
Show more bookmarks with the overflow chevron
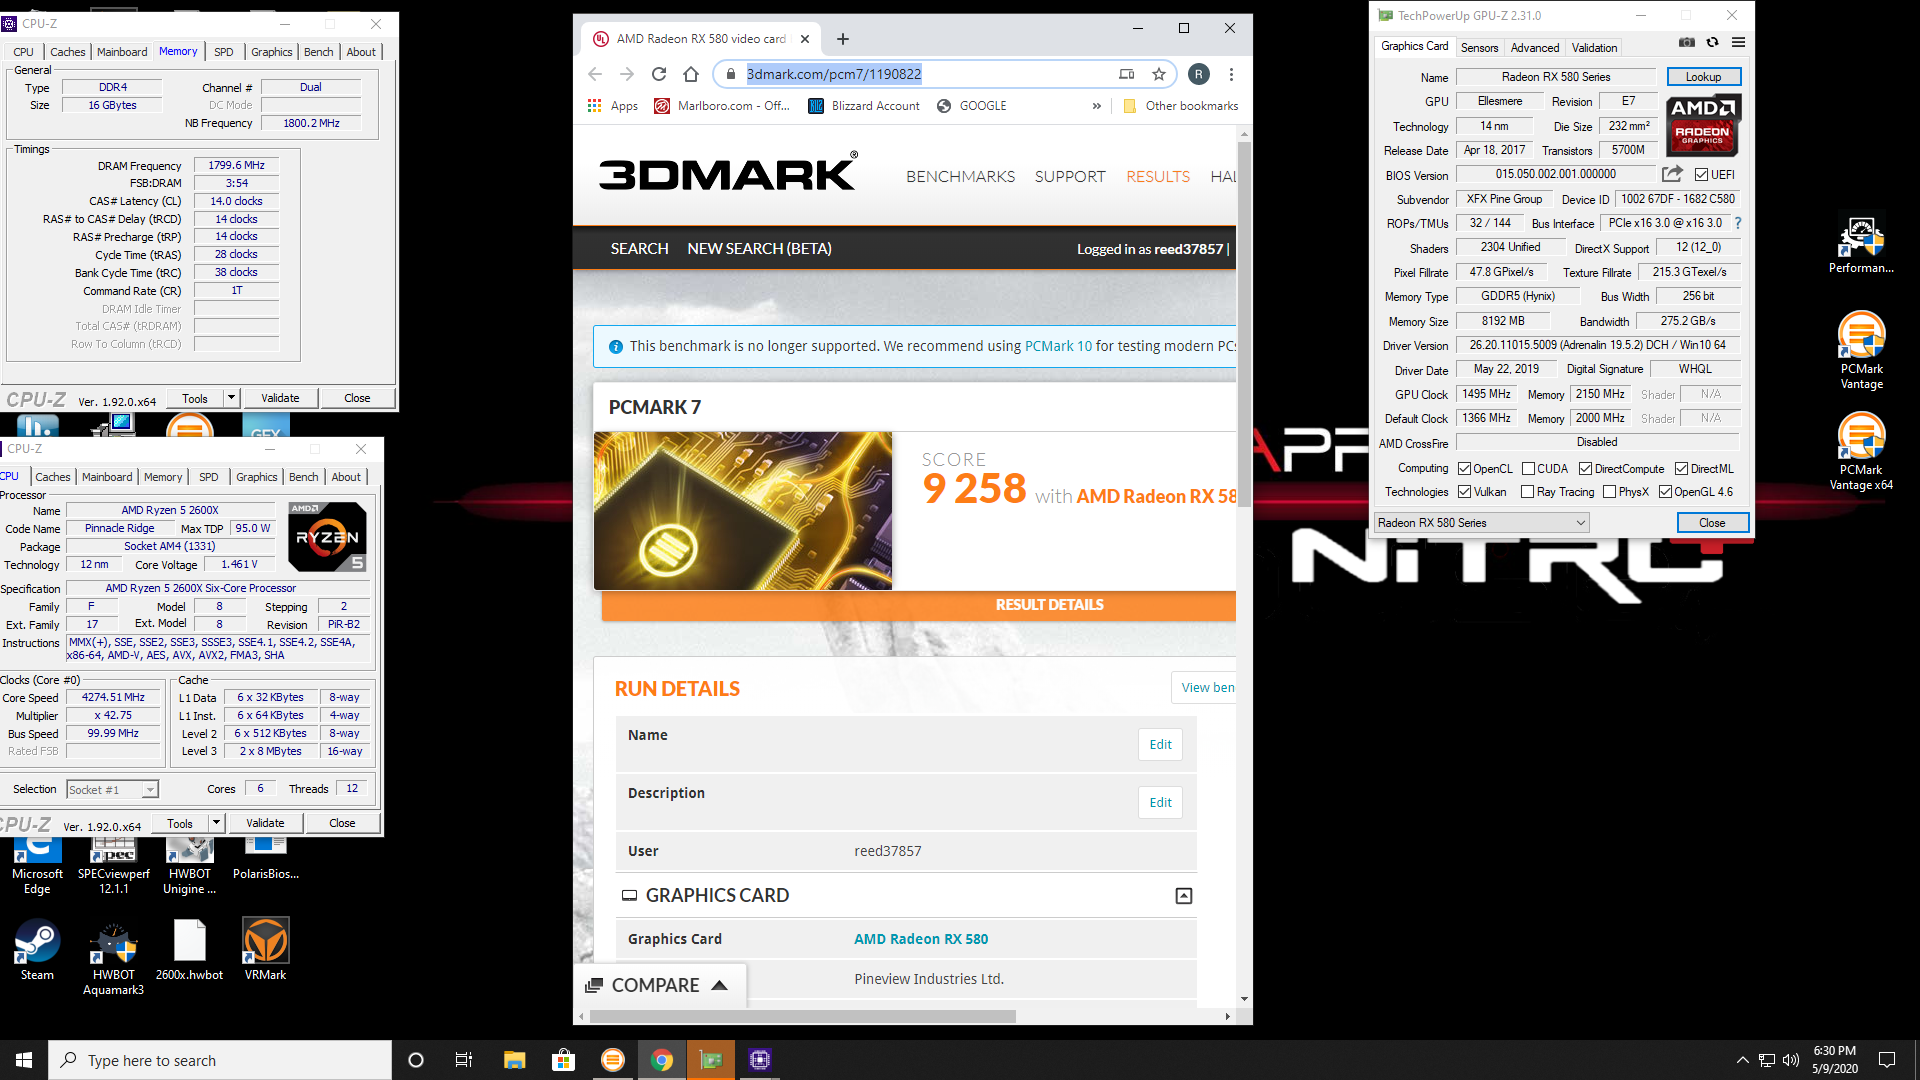(x=1097, y=106)
